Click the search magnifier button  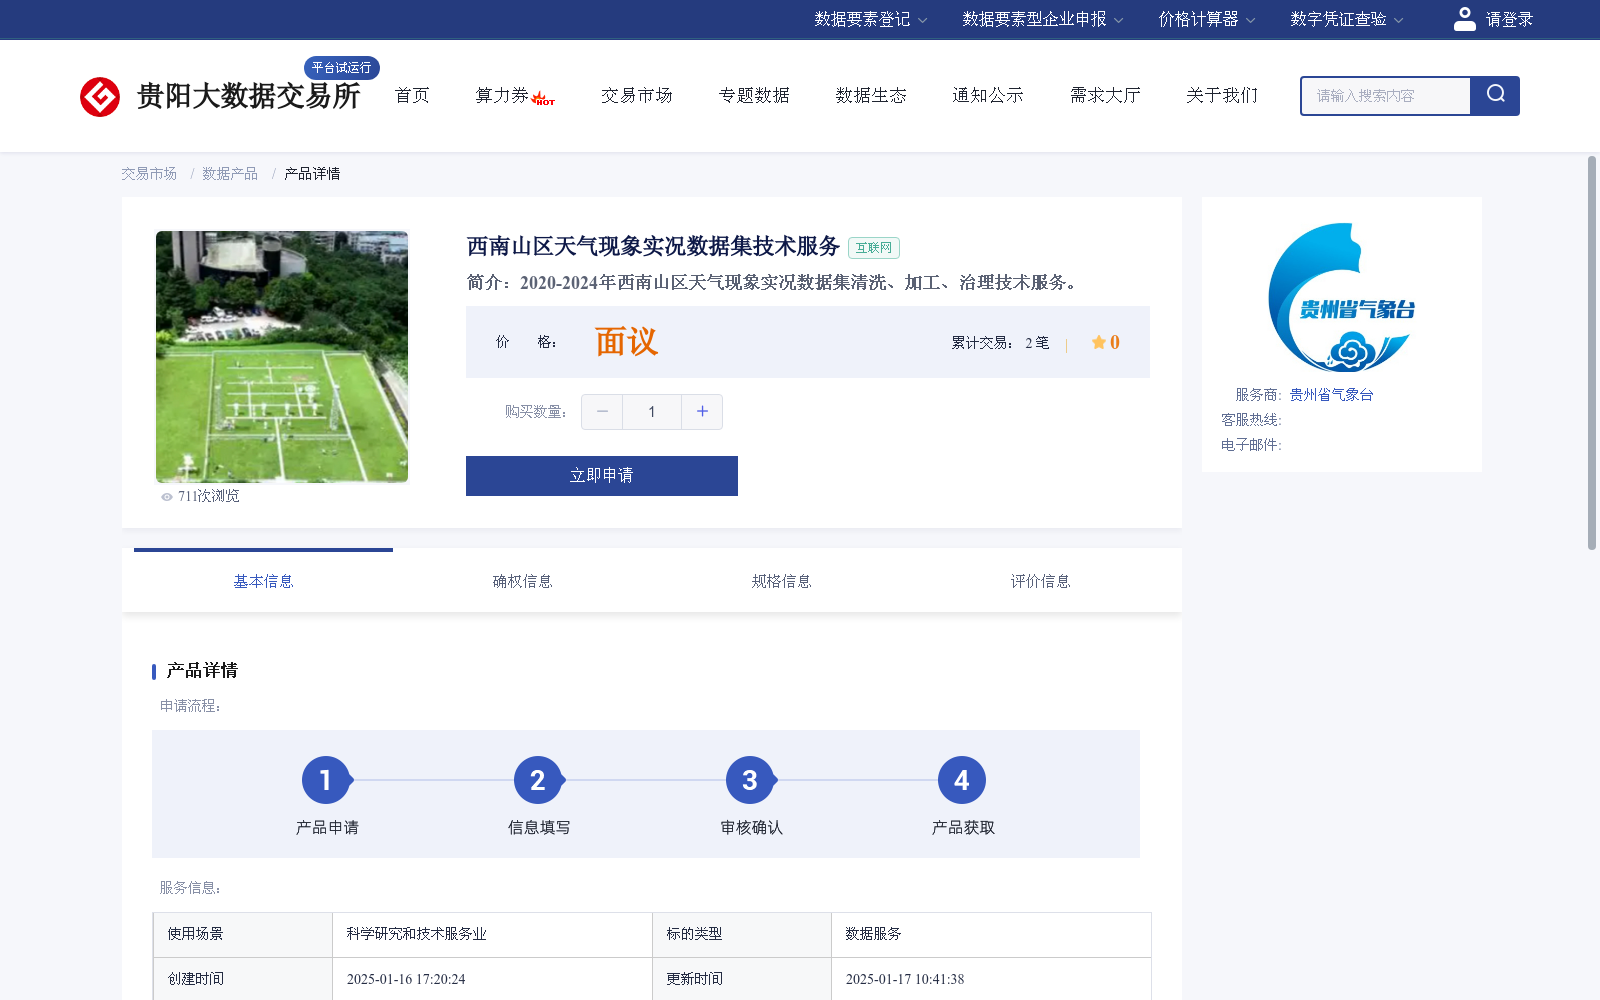coord(1495,95)
